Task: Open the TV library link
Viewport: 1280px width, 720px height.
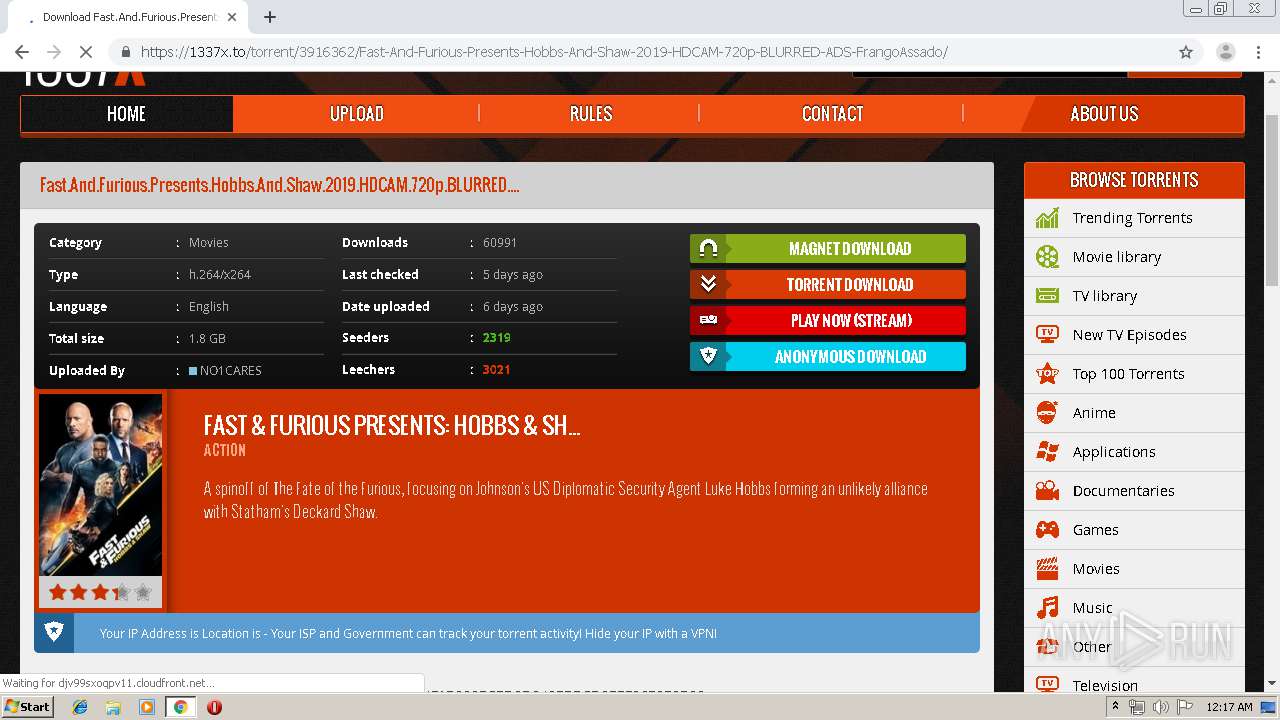Action: 1104,296
